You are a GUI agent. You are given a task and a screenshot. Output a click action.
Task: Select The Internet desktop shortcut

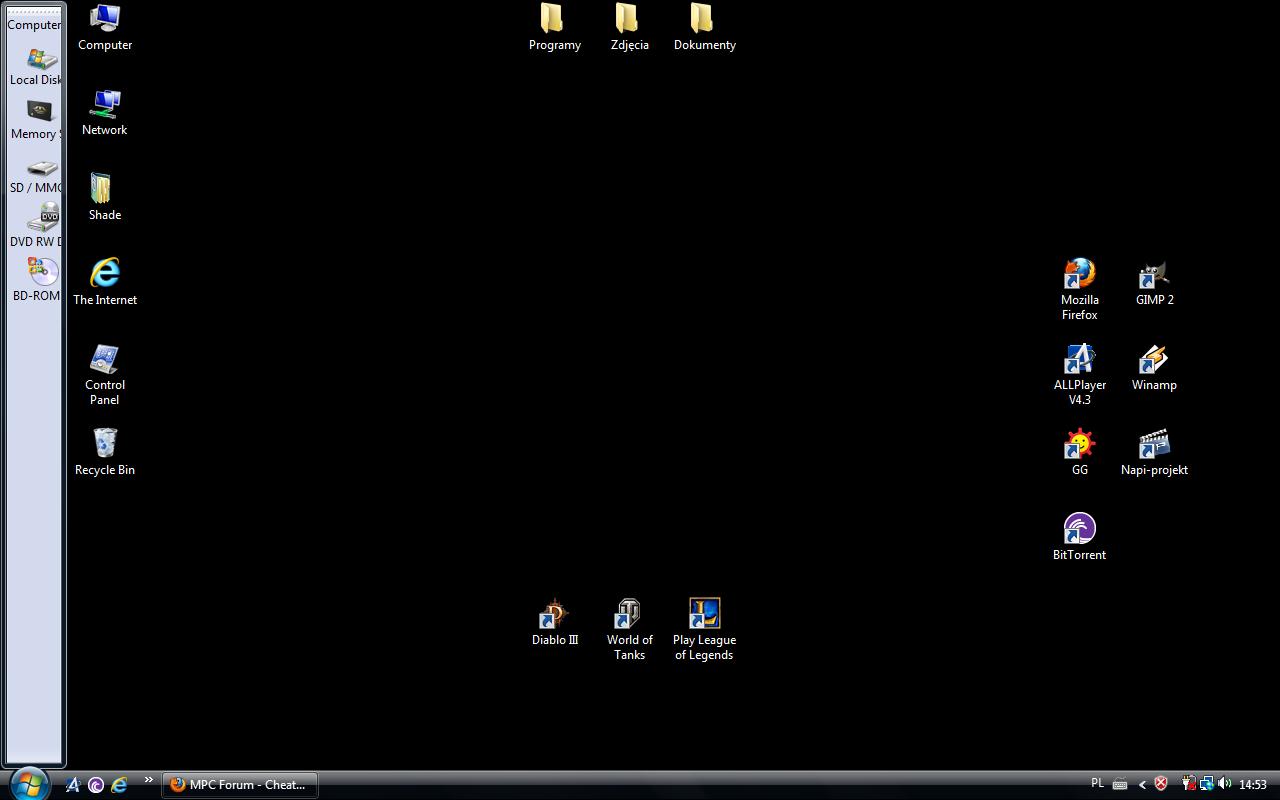coord(105,283)
